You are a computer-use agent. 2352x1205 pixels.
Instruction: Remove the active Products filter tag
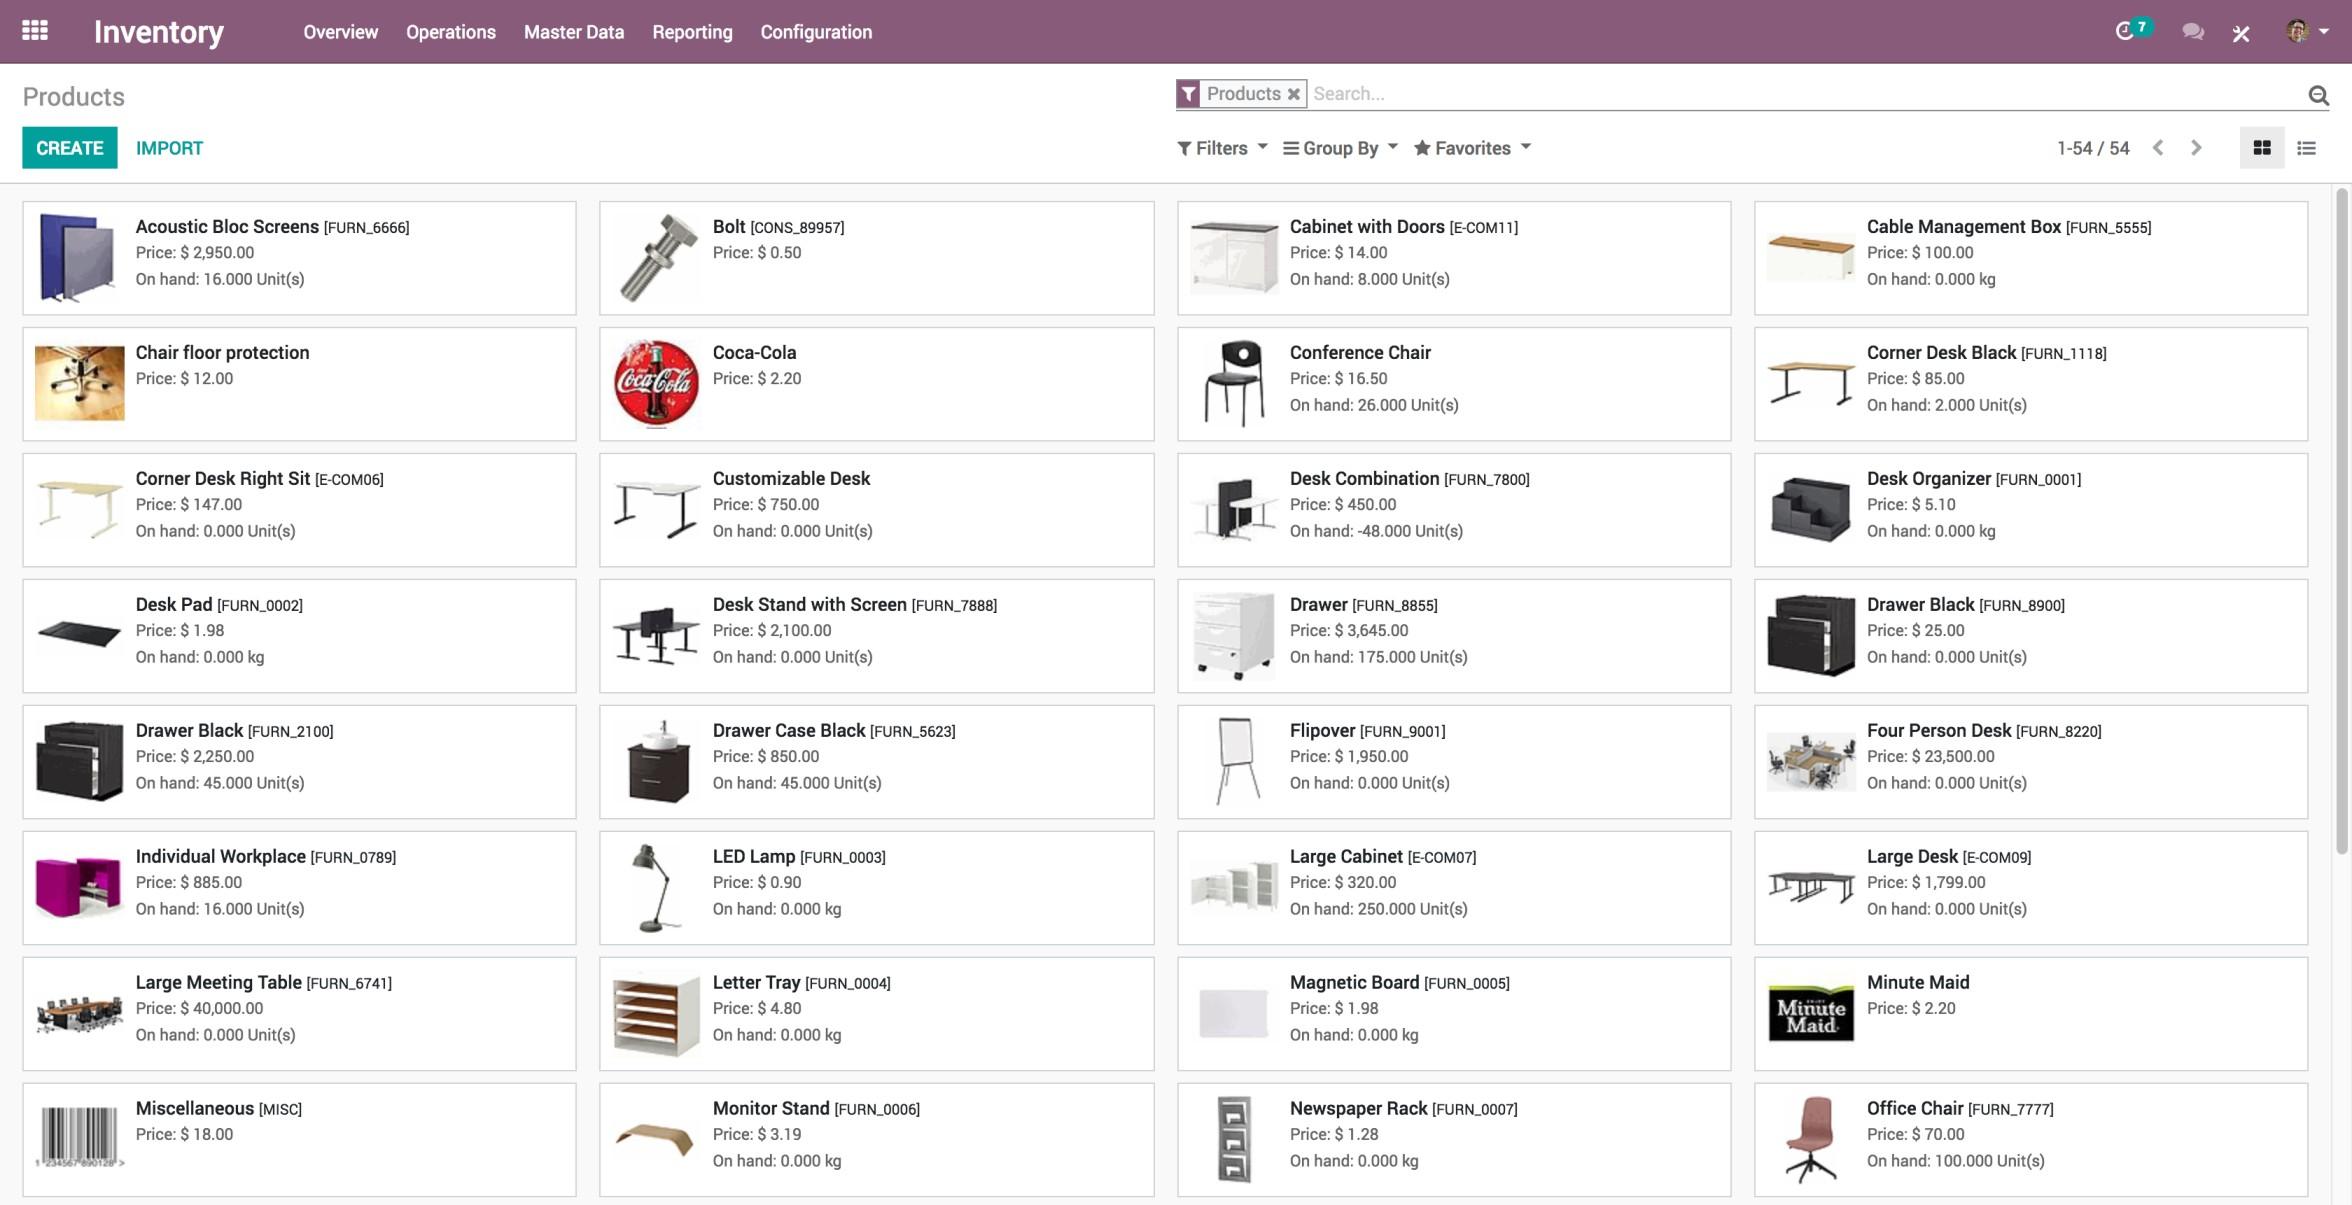point(1295,94)
